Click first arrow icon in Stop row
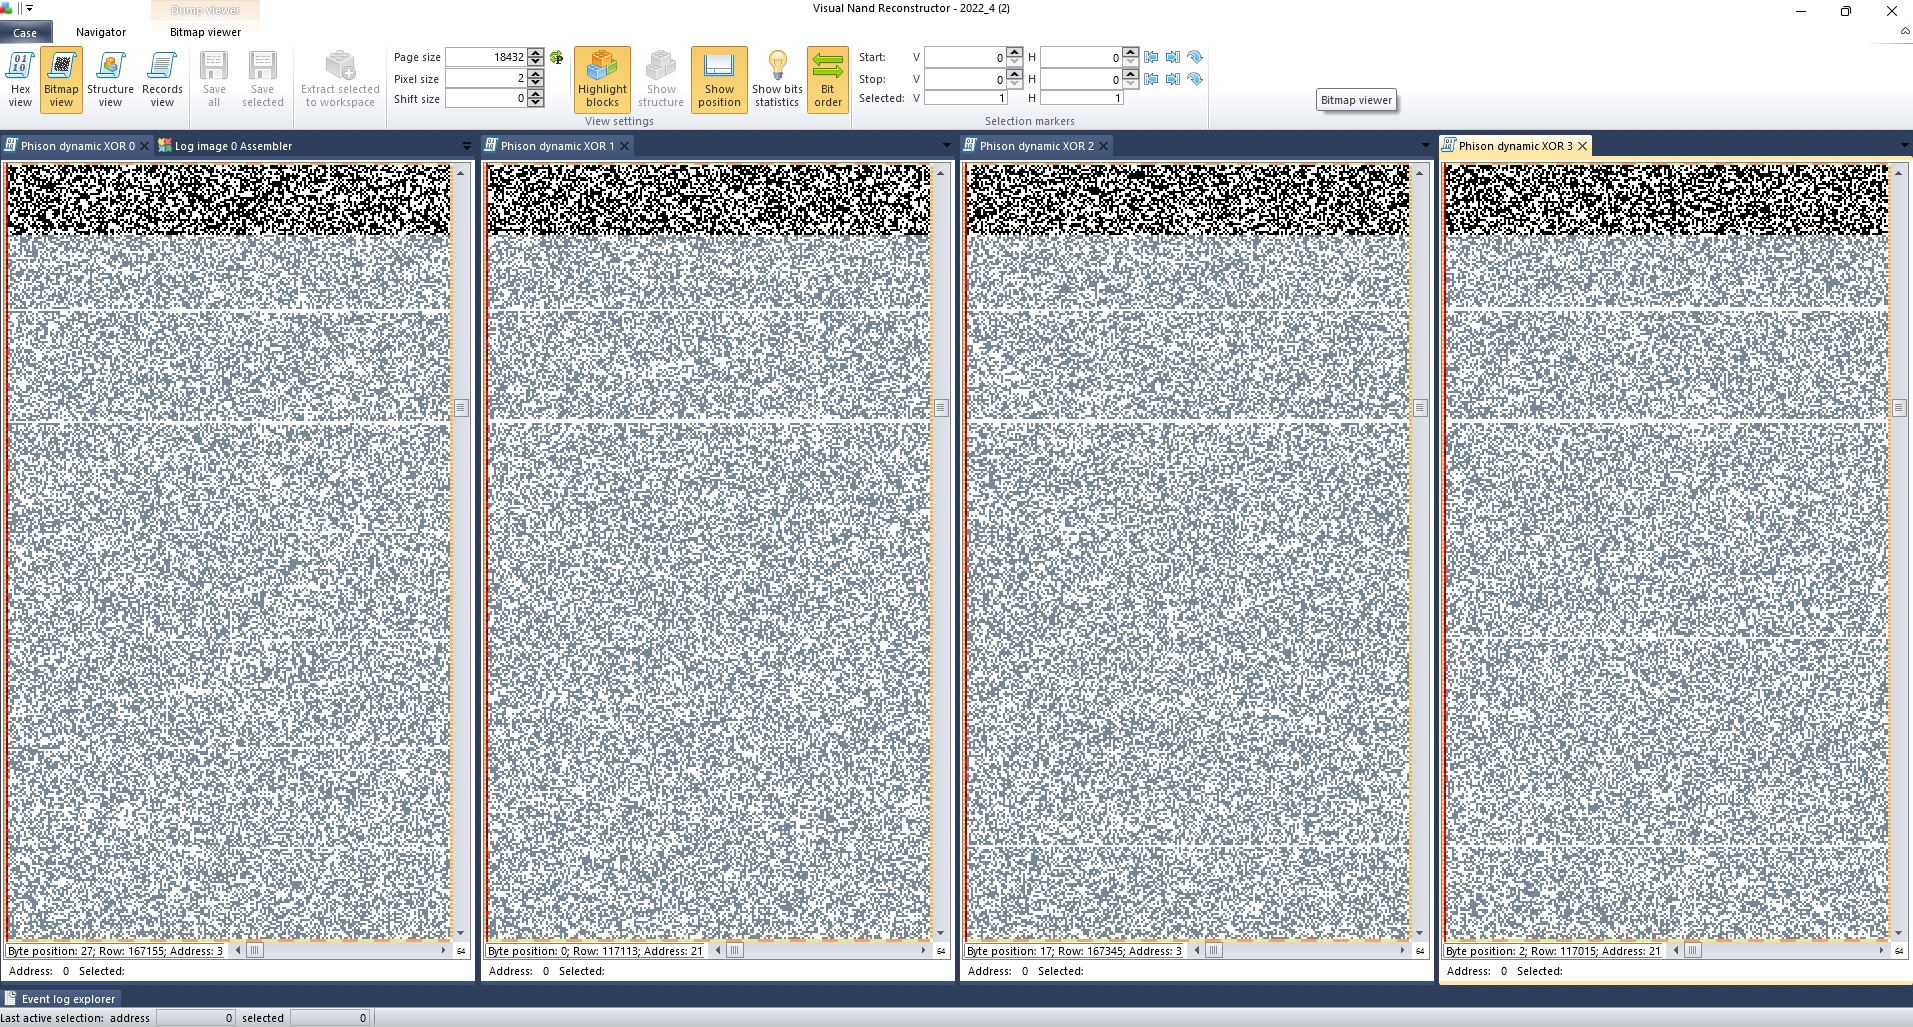 click(1151, 79)
